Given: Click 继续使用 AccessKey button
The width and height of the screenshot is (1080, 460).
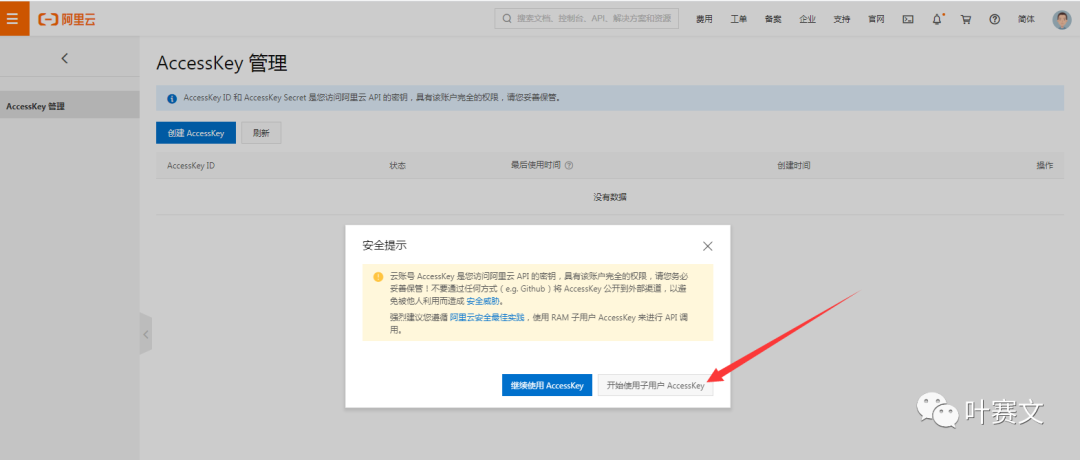Looking at the screenshot, I should click(547, 386).
